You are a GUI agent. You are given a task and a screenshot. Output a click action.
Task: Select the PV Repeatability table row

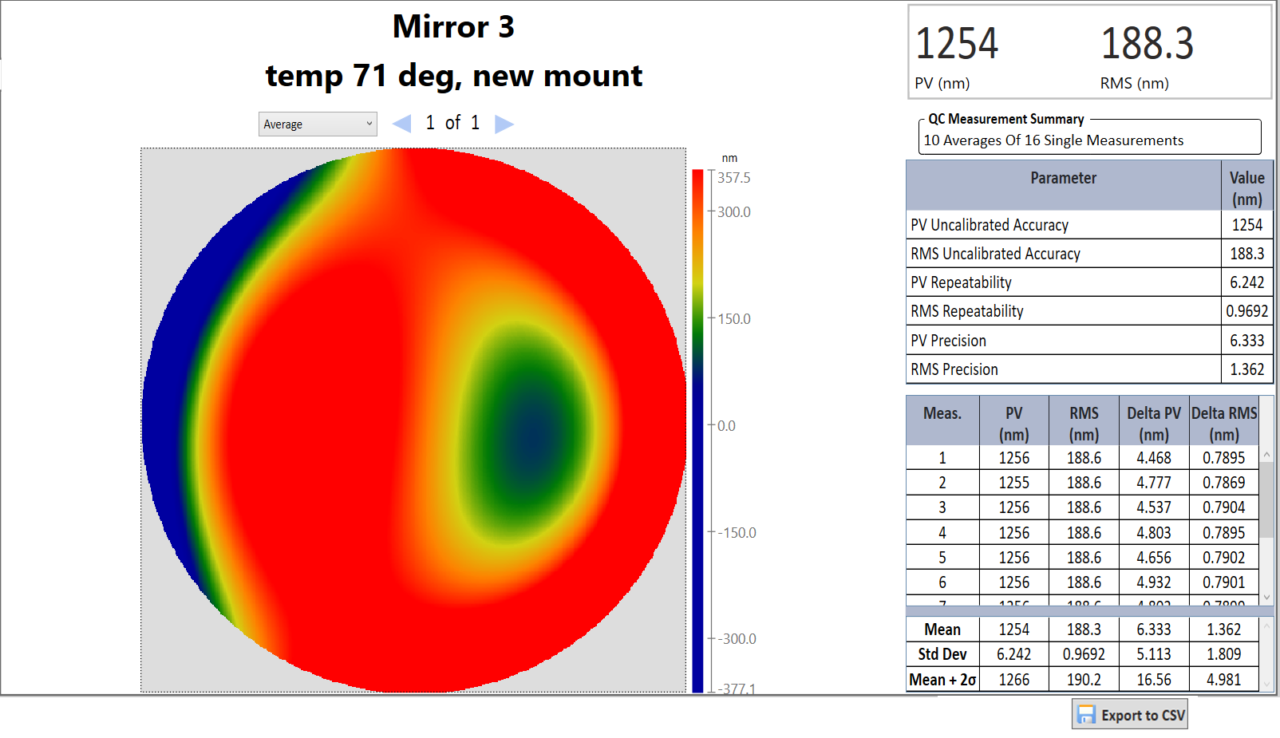1063,282
